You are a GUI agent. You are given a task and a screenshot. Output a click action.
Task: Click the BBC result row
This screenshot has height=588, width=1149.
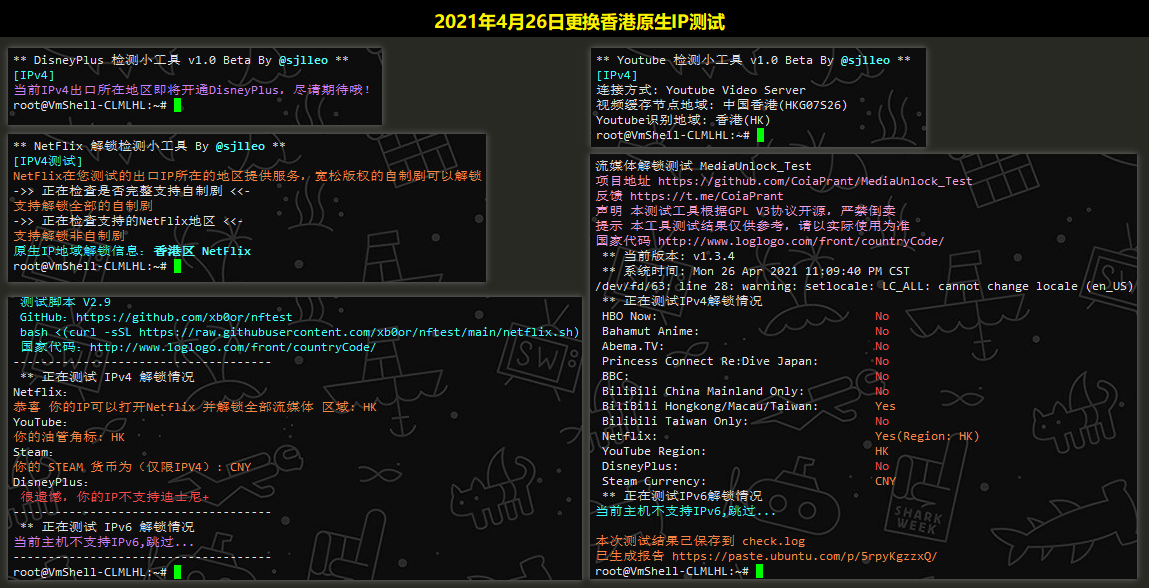[x=745, y=376]
